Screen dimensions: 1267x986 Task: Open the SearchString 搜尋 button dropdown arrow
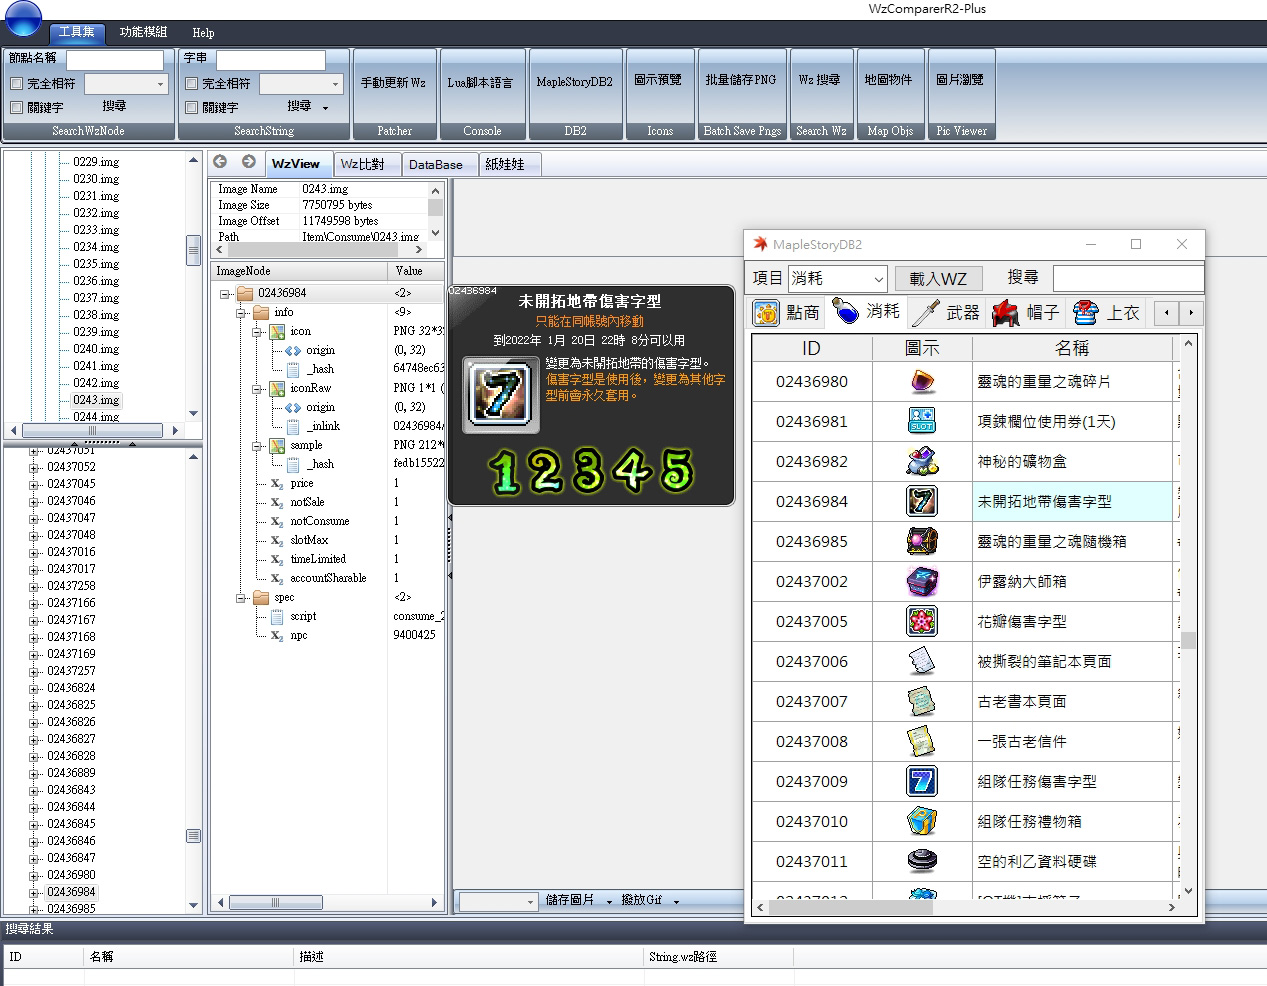point(326,107)
